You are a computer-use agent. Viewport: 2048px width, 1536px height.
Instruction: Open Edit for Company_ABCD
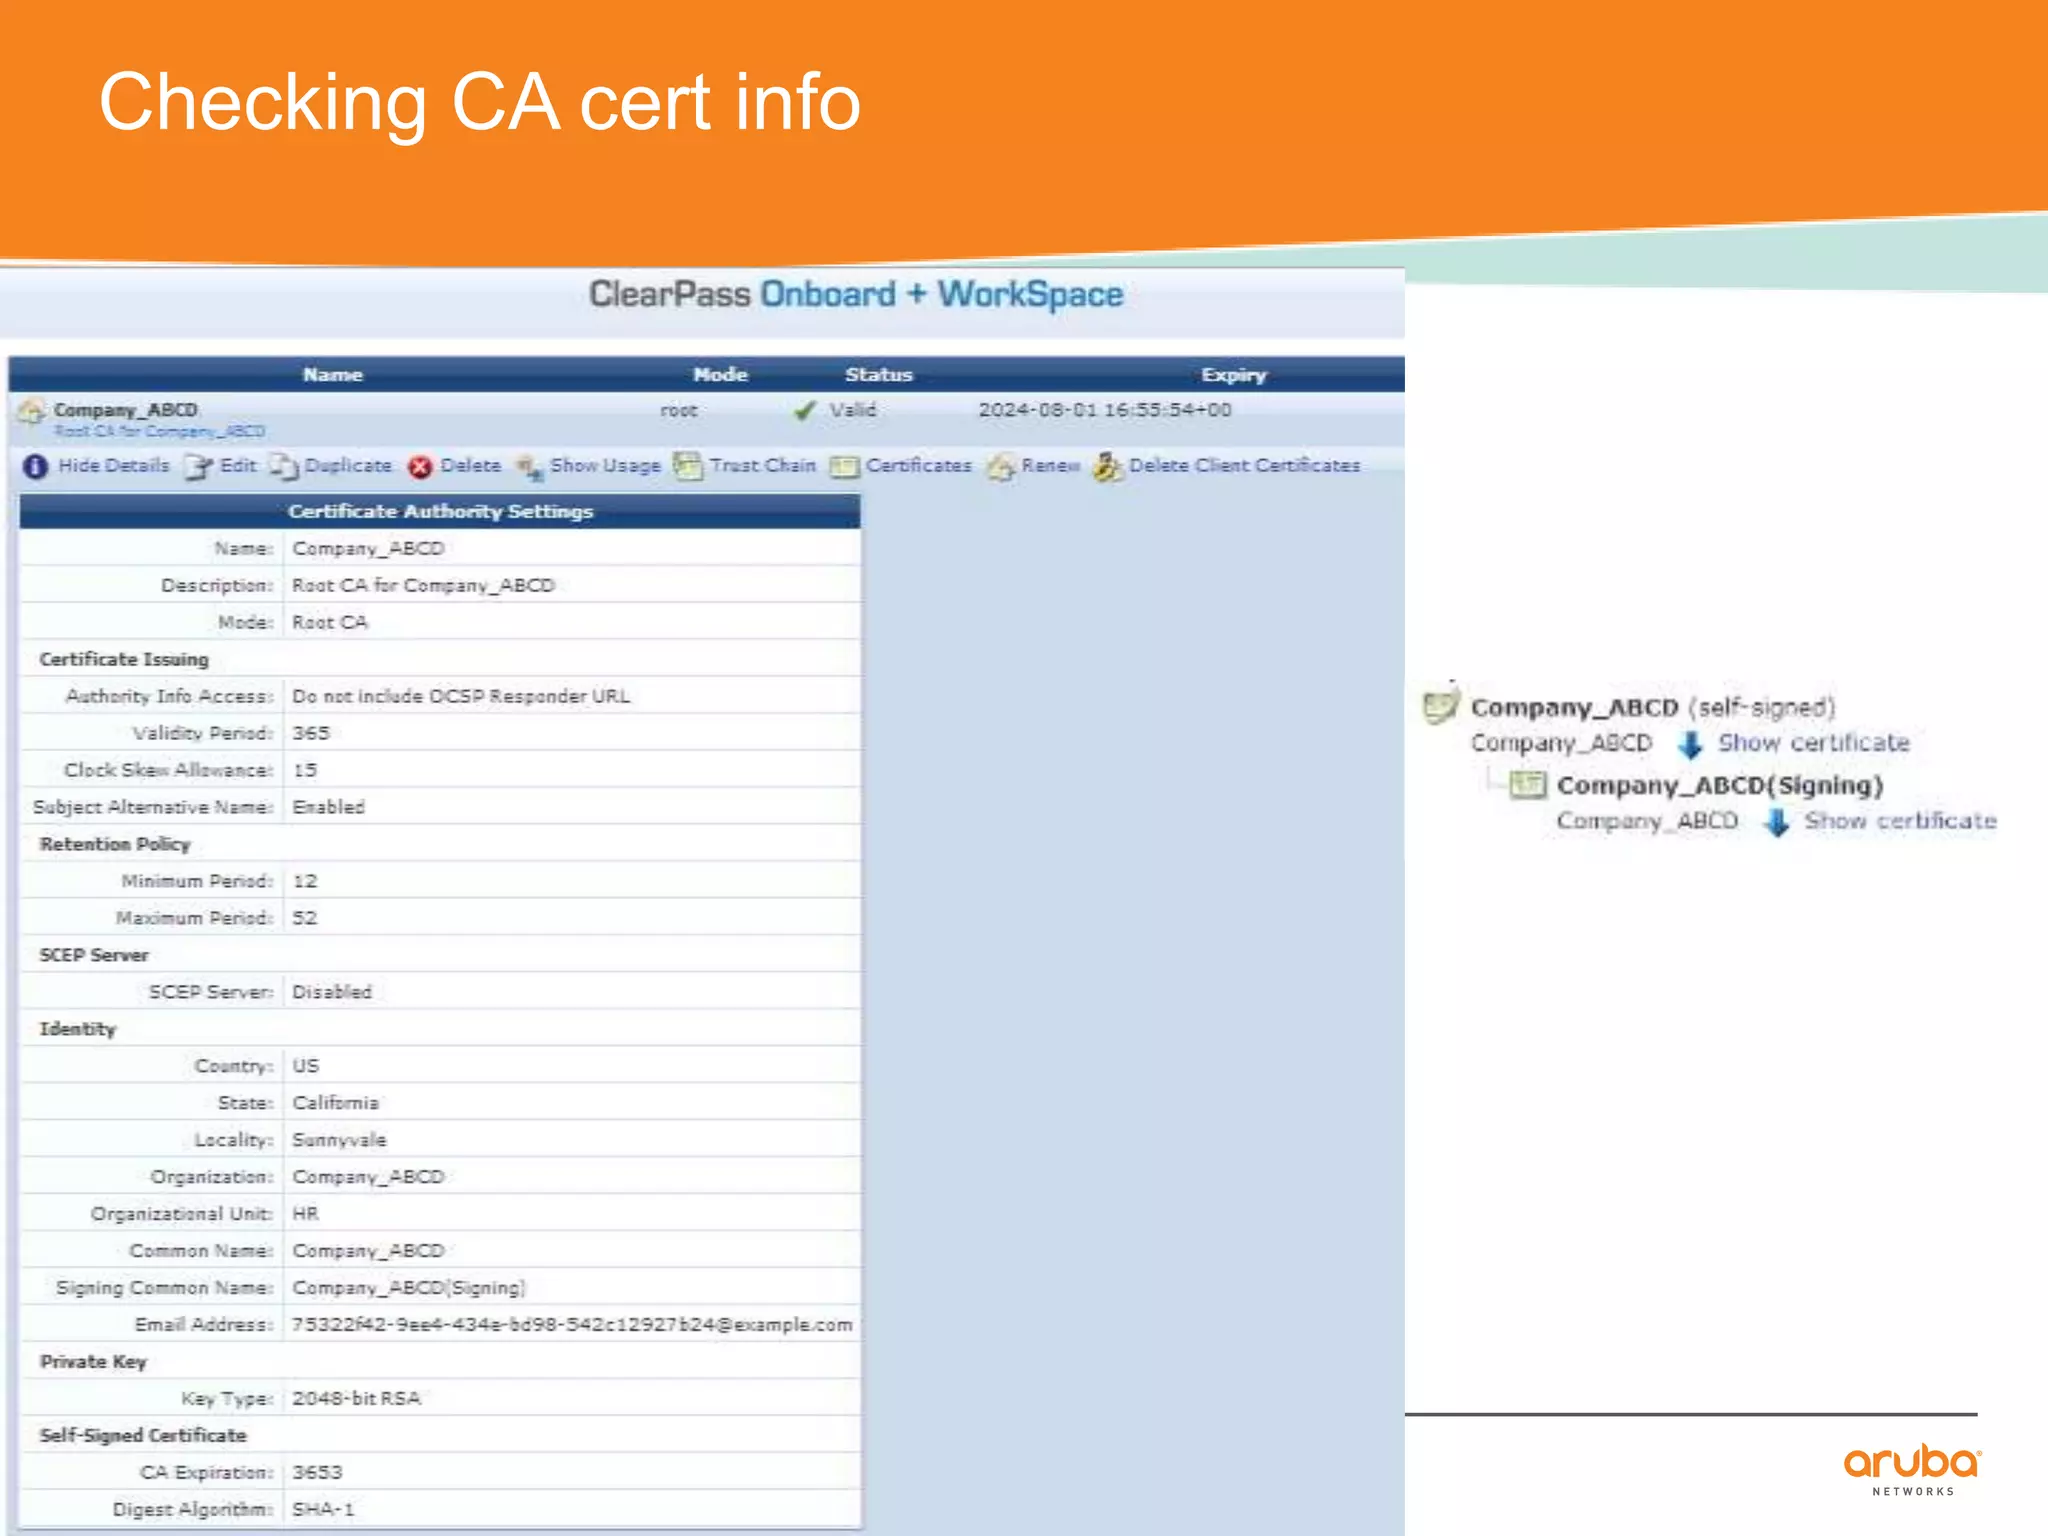point(238,466)
